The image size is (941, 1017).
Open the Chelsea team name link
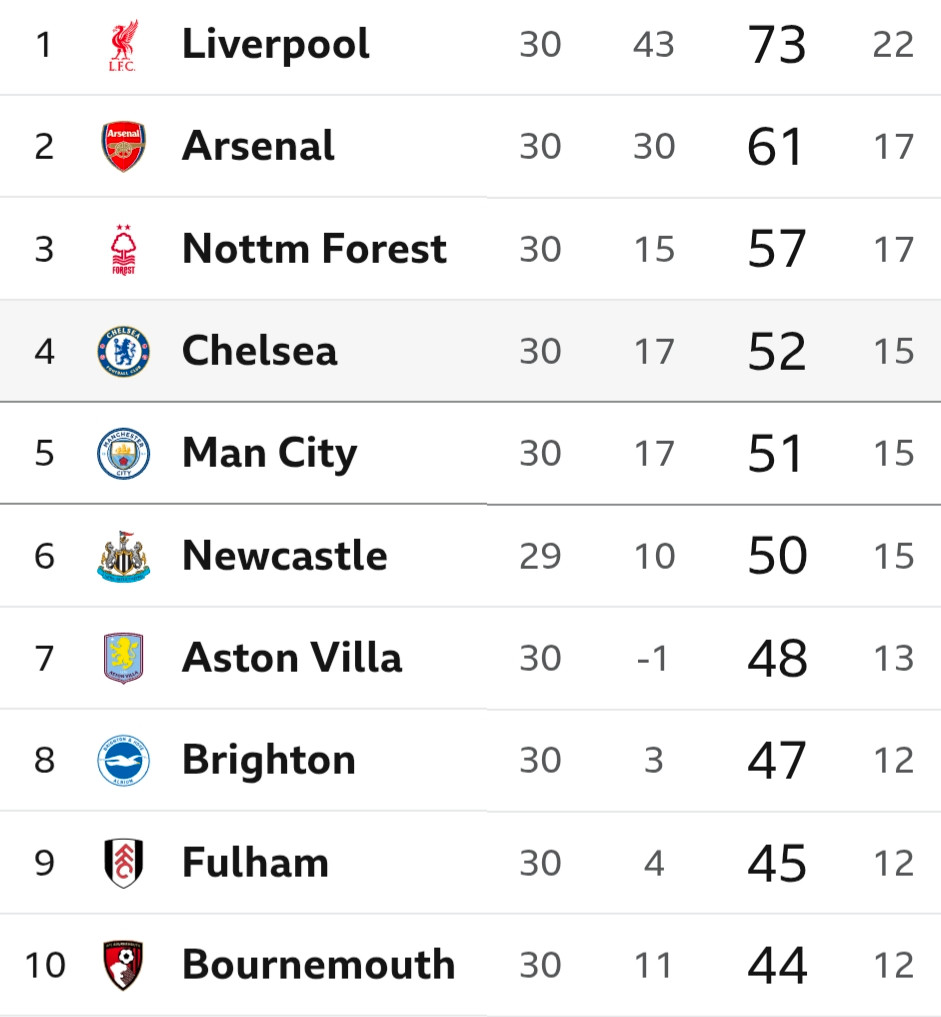(259, 351)
